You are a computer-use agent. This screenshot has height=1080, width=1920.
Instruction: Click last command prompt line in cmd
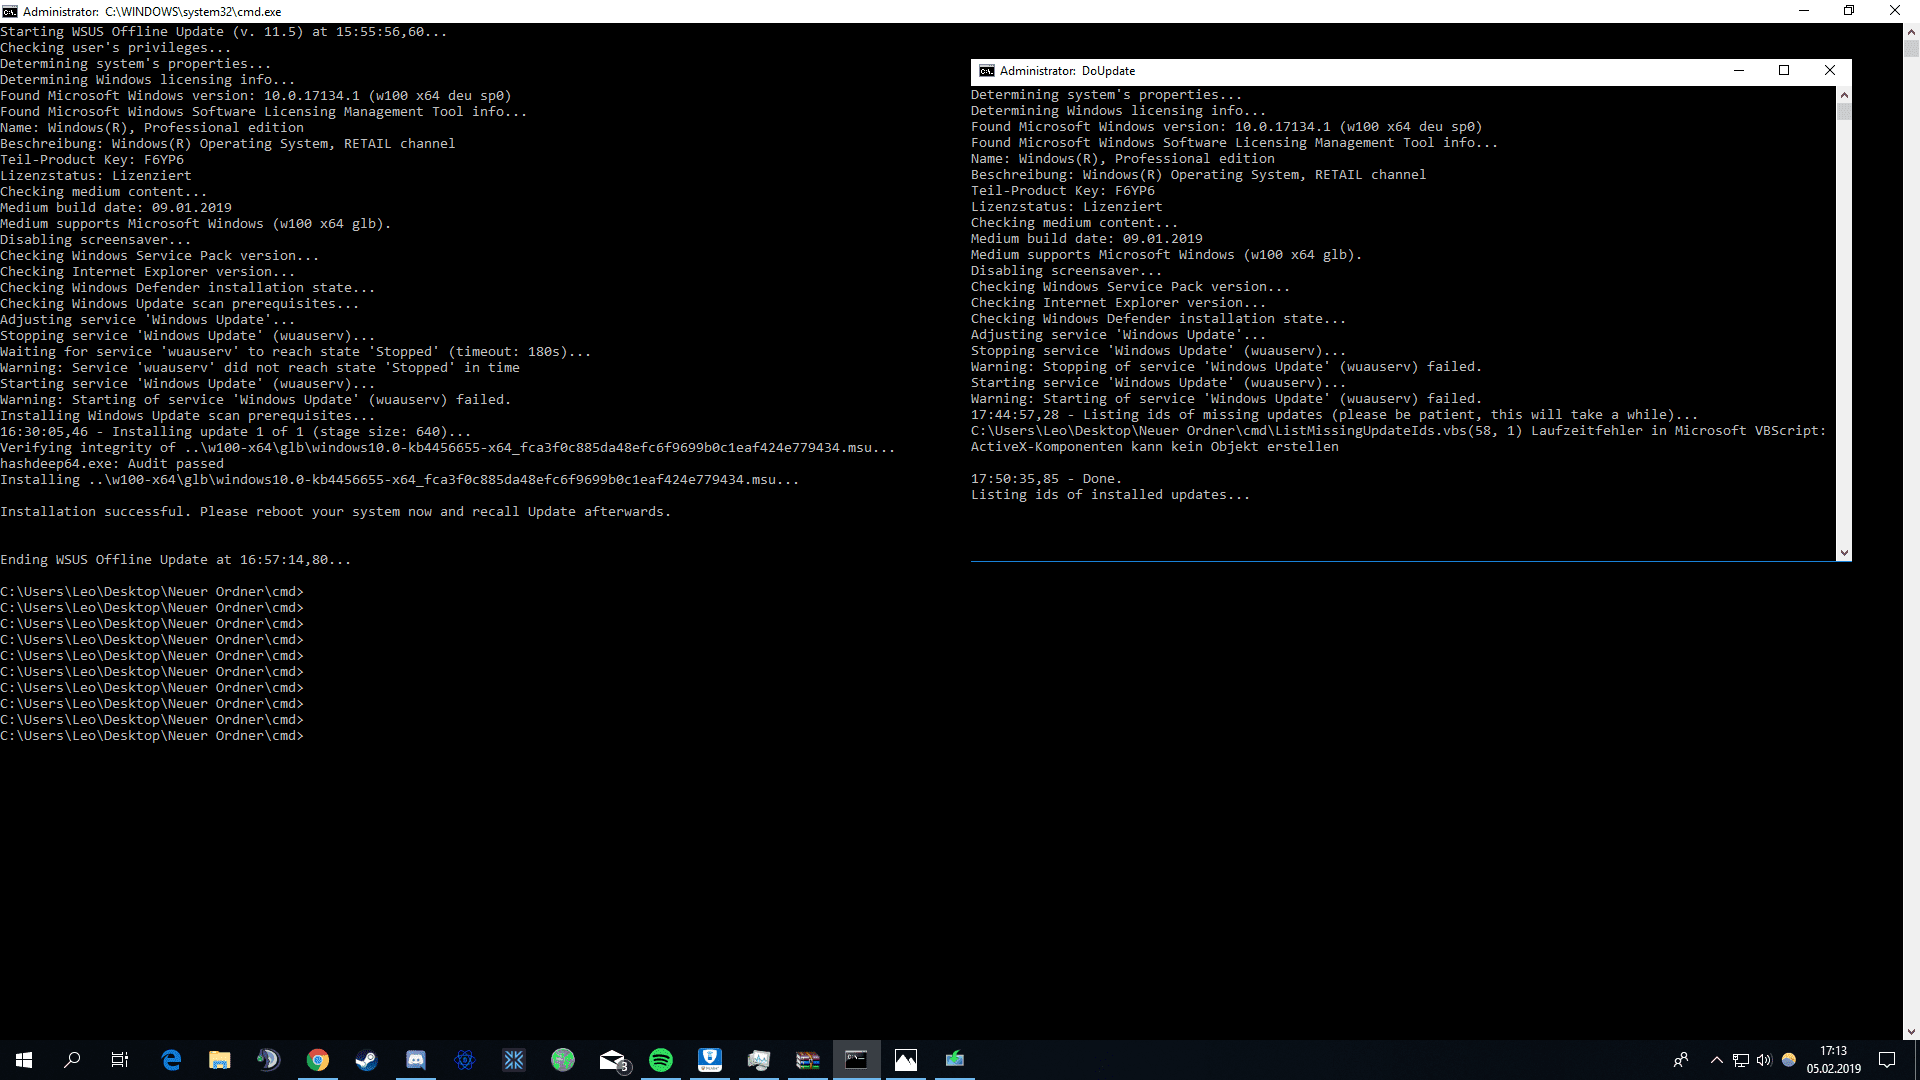tap(152, 736)
